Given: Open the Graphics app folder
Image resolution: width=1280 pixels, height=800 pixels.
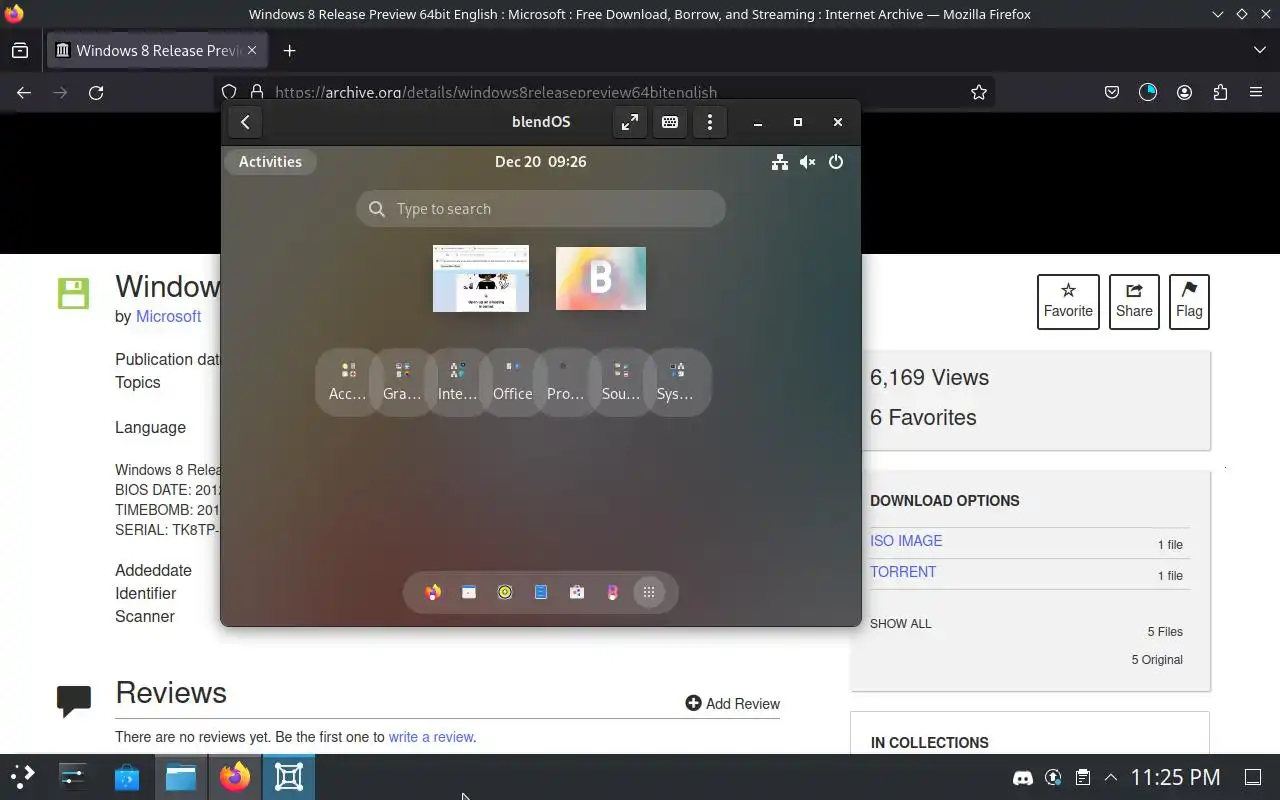Looking at the screenshot, I should 402,381.
